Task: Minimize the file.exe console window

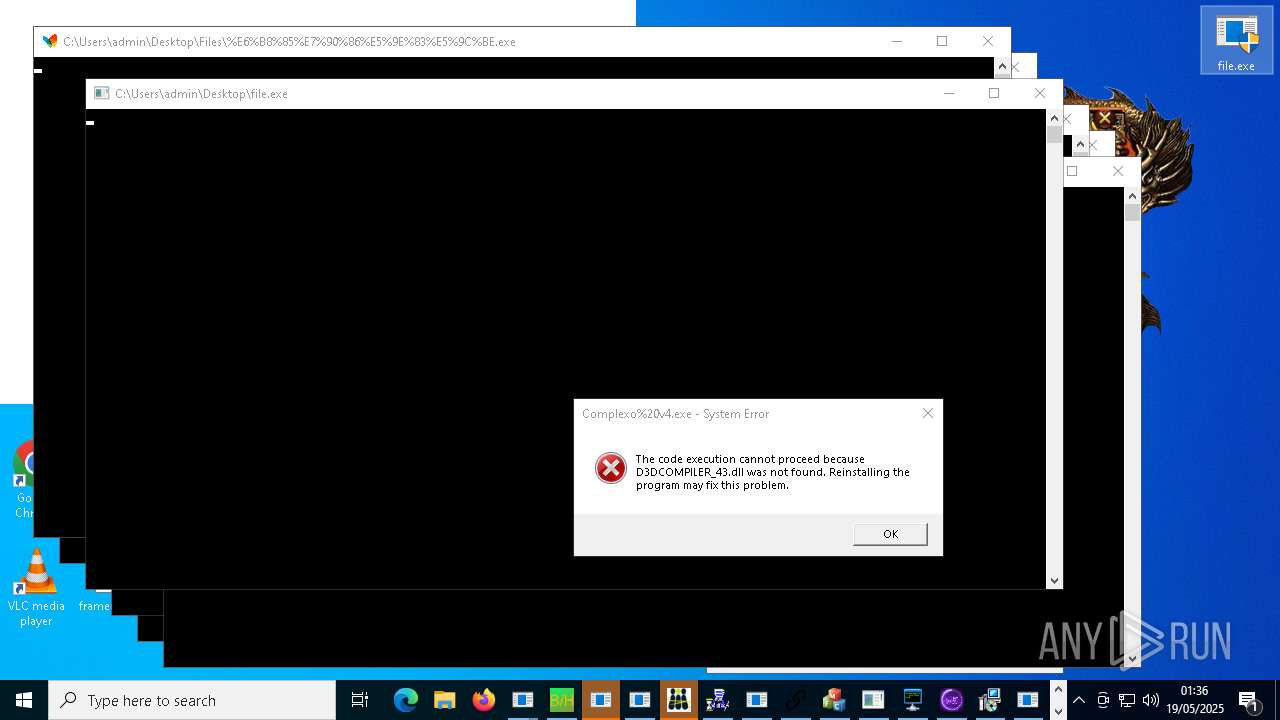Action: click(x=949, y=93)
